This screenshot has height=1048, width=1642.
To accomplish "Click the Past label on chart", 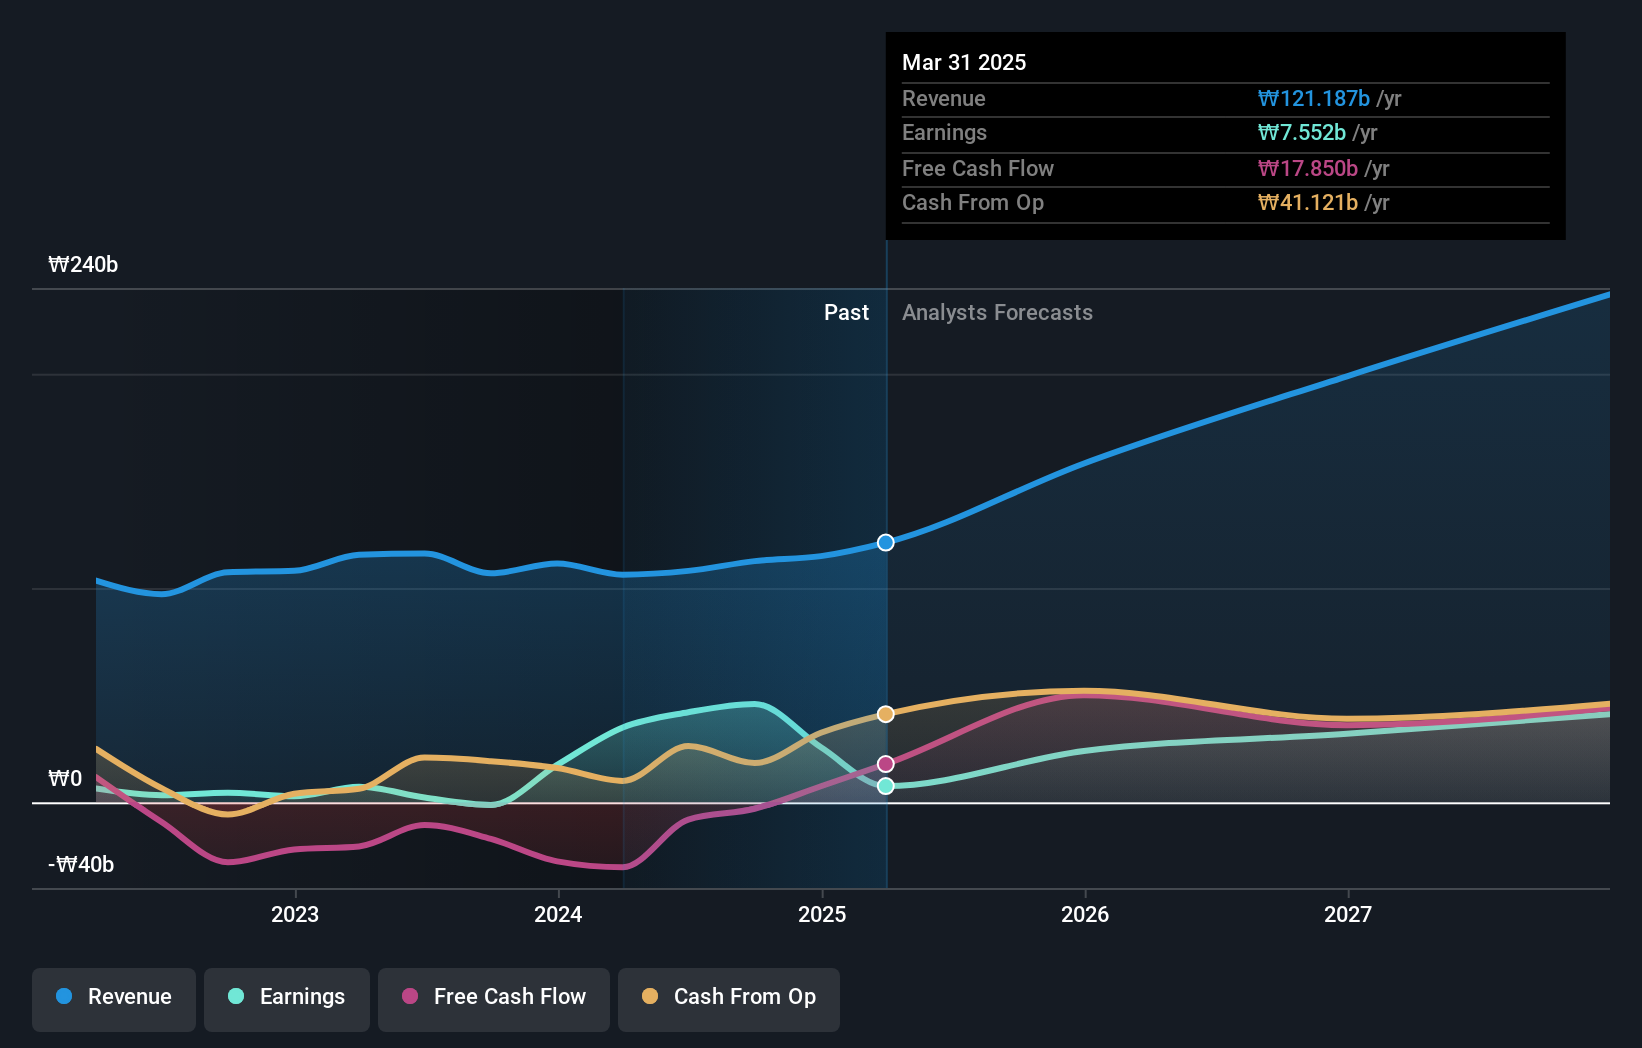I will [846, 313].
